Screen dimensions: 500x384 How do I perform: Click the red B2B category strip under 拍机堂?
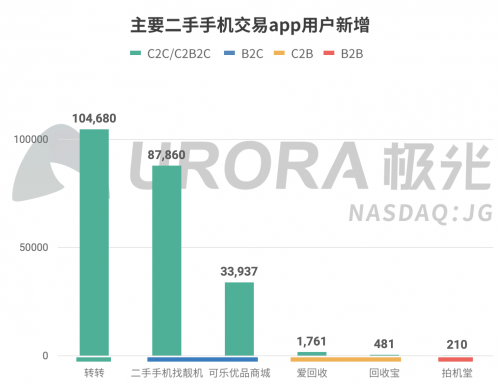tap(455, 359)
